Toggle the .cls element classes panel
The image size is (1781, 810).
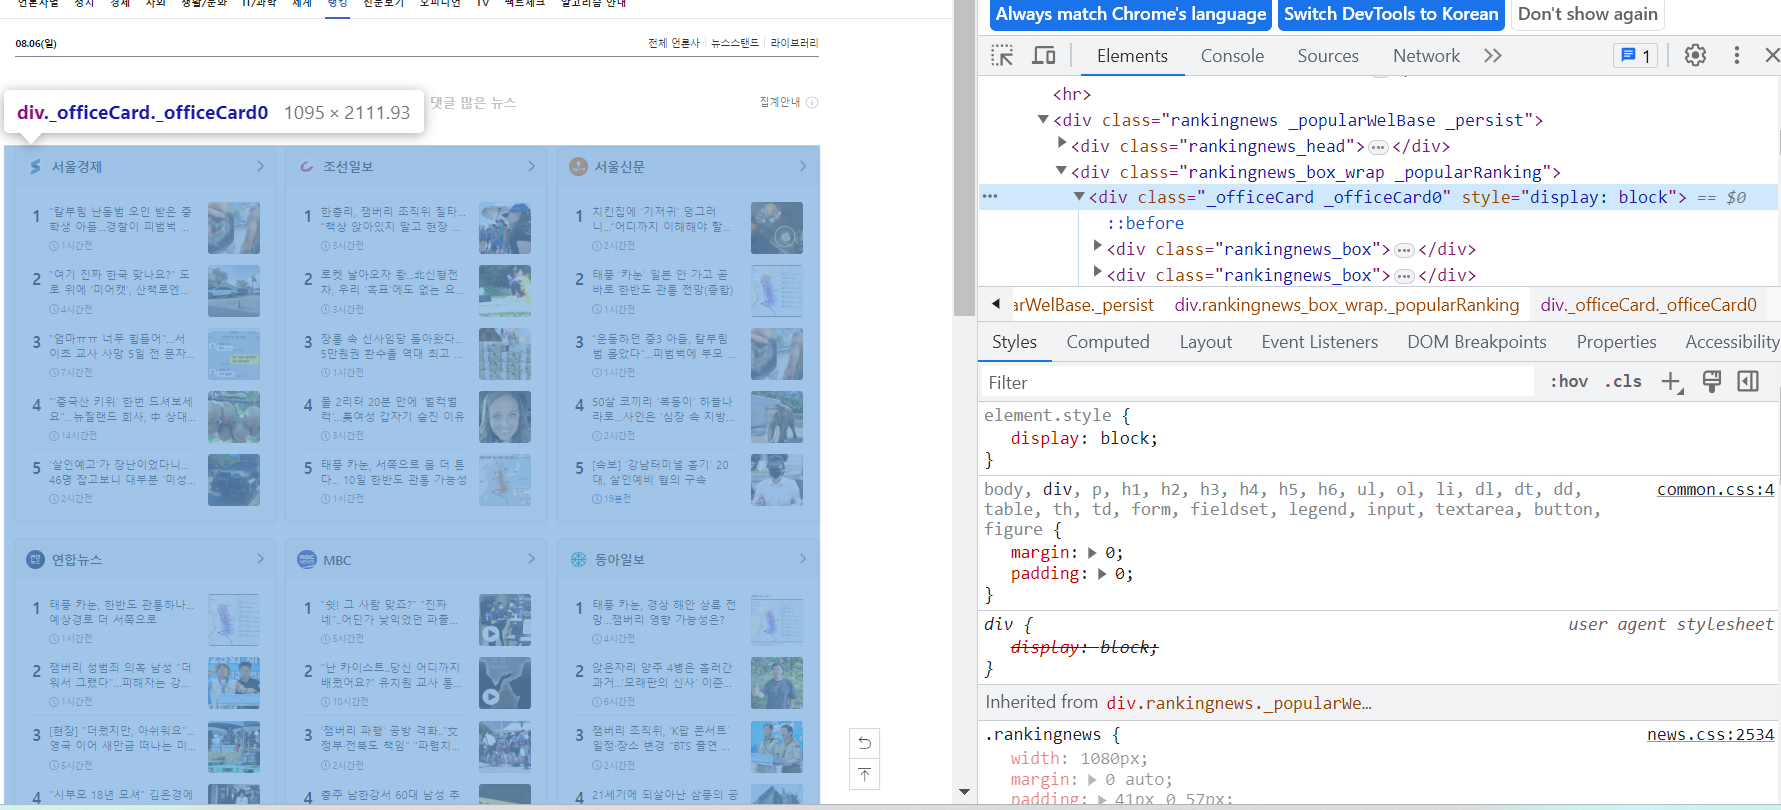pos(1623,381)
